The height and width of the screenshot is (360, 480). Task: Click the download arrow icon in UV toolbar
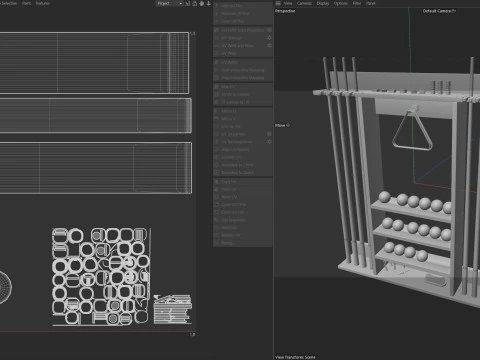209,3
